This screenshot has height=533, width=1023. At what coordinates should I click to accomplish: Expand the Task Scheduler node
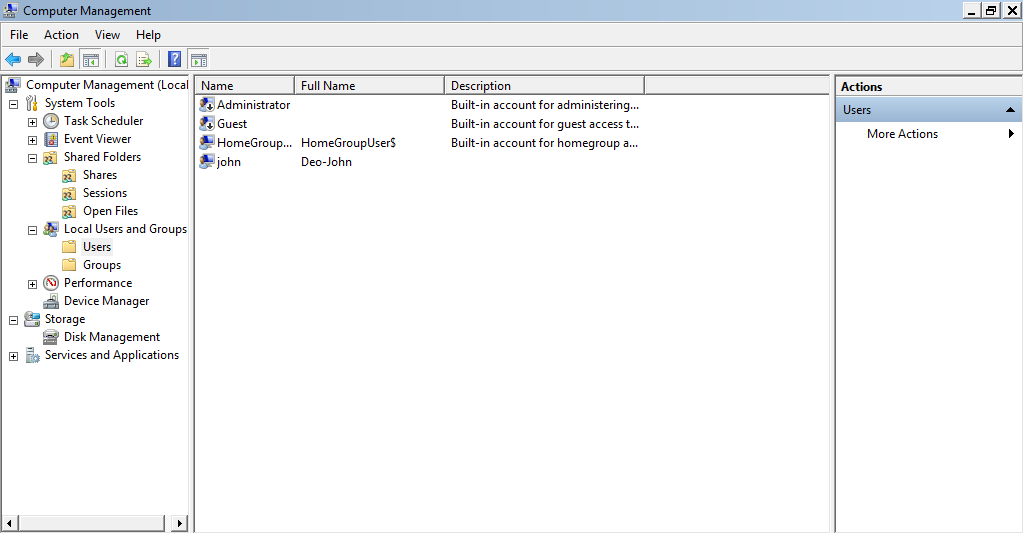pos(32,122)
